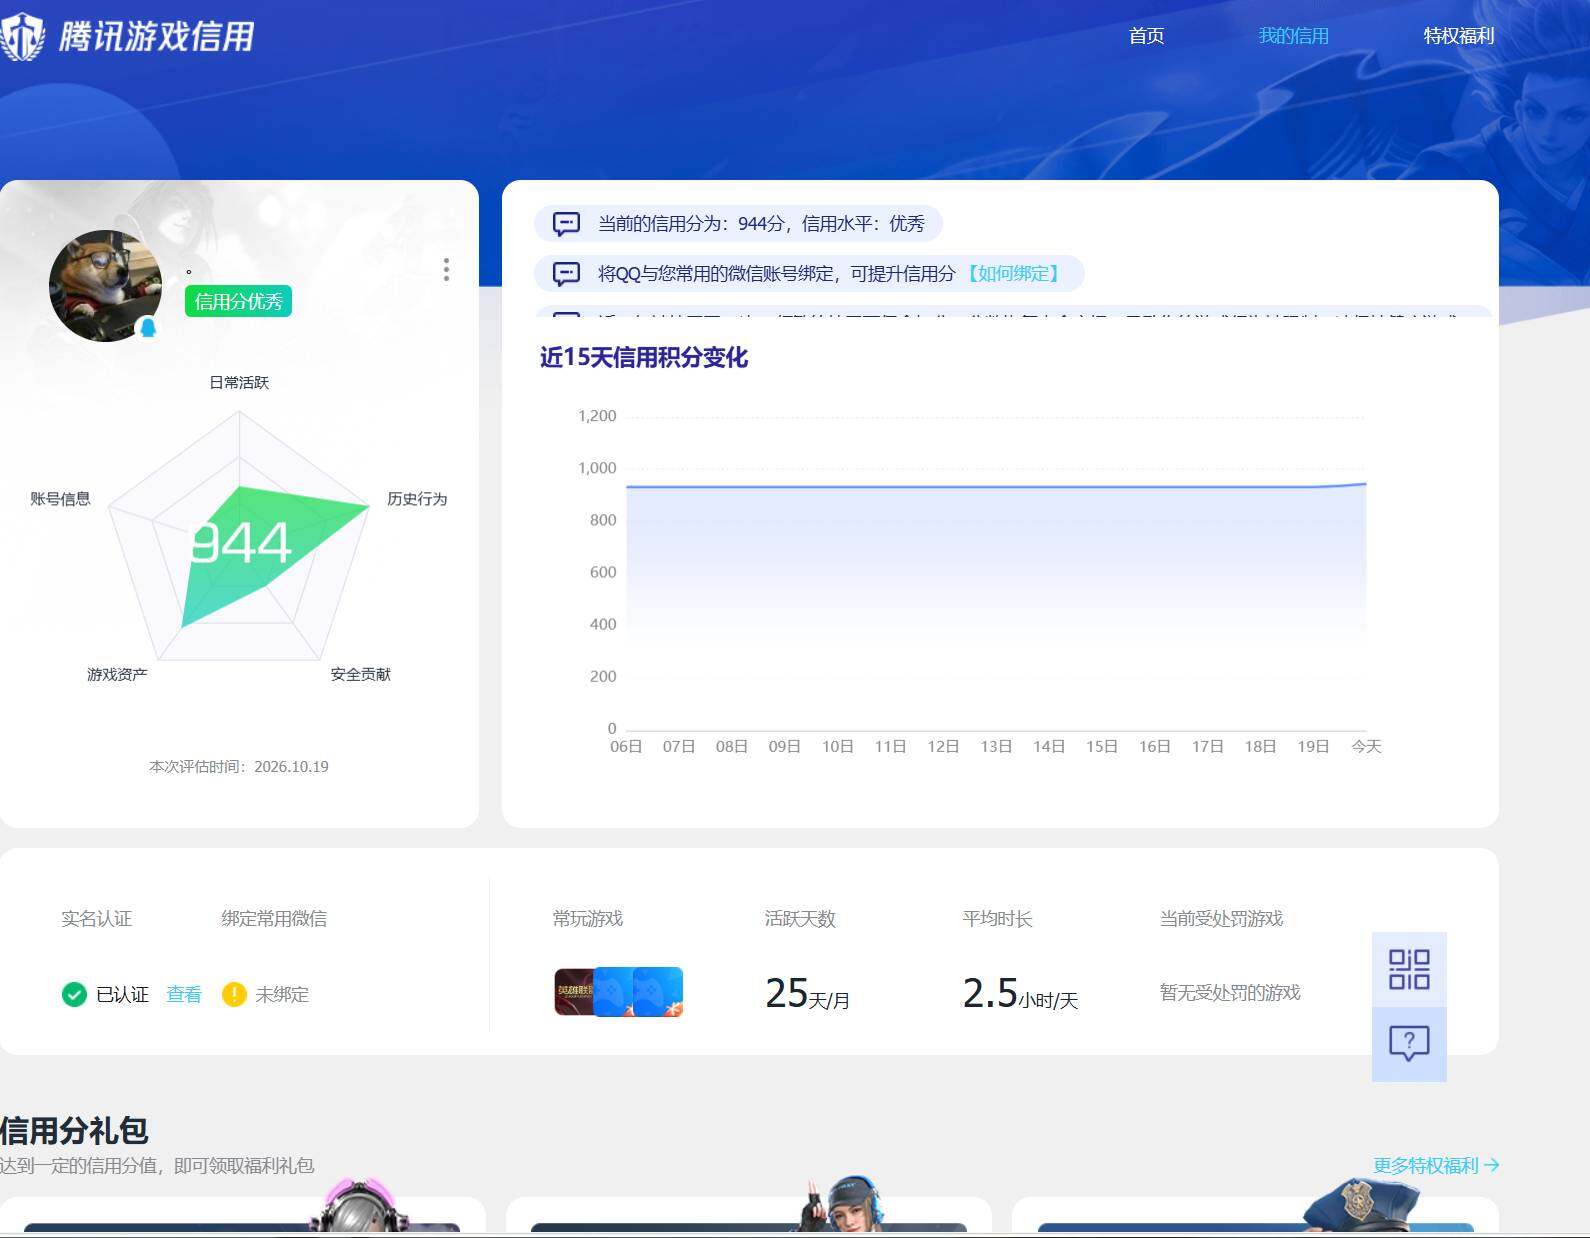Click the 近15天信用积分变化 chart title

click(644, 357)
